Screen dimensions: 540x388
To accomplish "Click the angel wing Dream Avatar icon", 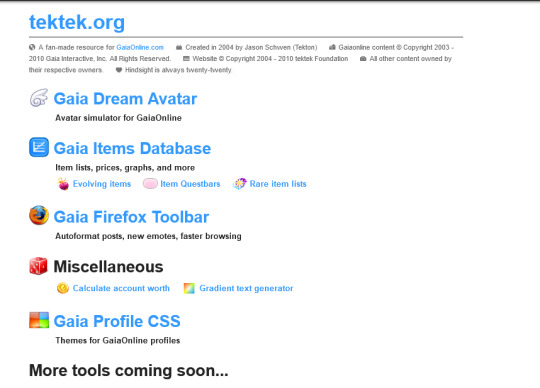I will click(x=39, y=98).
